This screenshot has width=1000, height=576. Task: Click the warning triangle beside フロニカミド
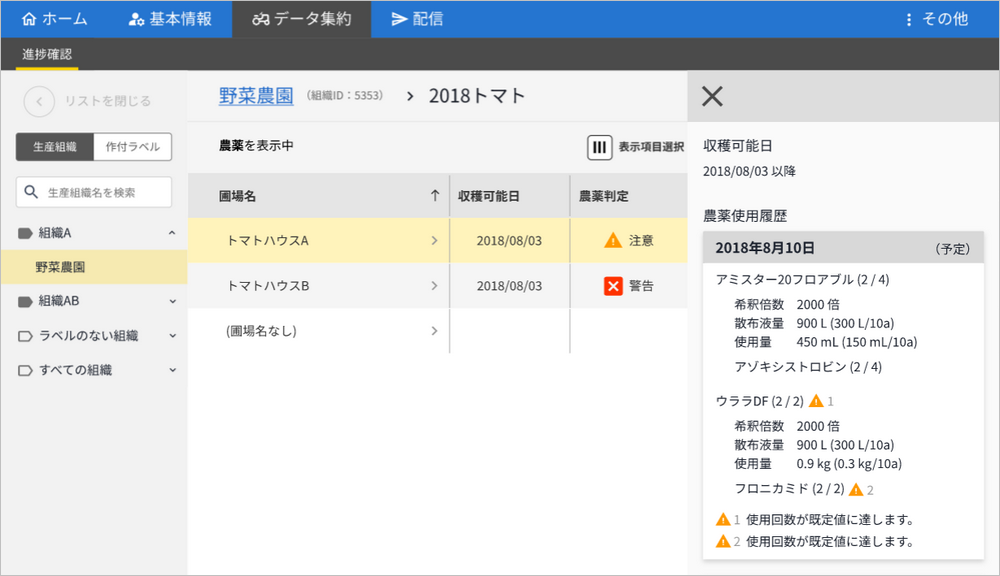click(855, 489)
